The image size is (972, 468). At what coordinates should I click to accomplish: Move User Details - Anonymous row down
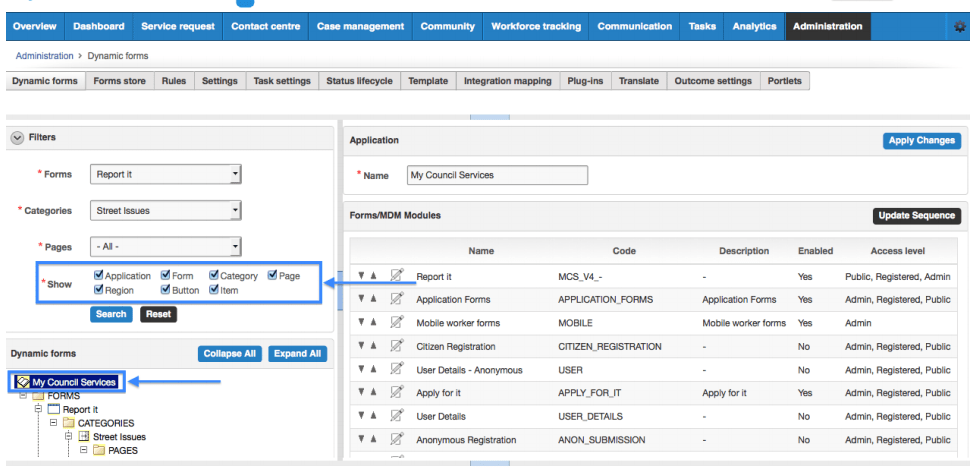tap(361, 369)
